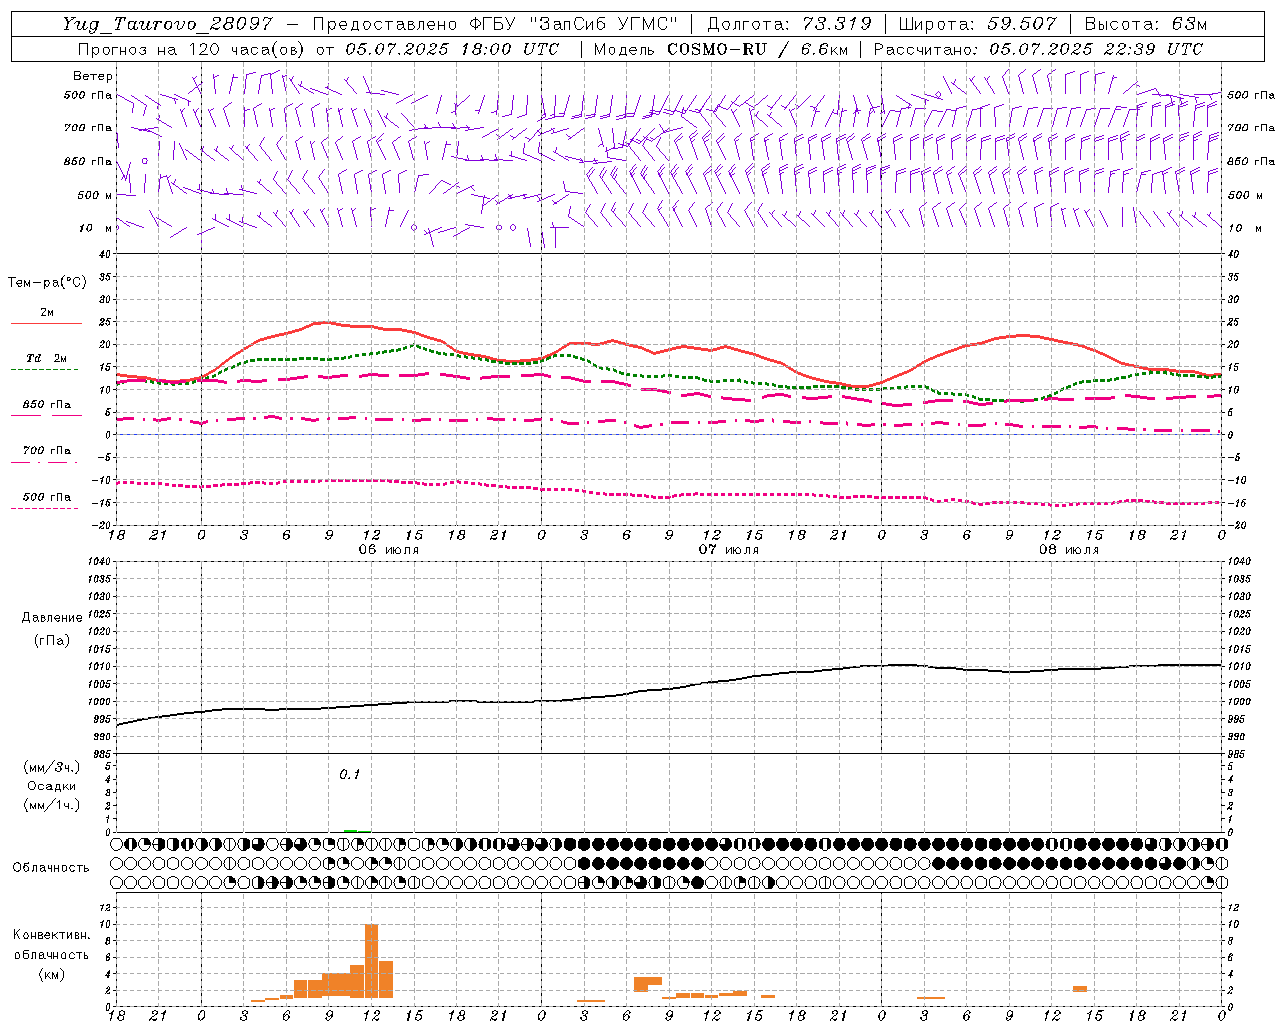Click the Рассчитано: 05.07.2025 22:39 UTC timestamp

click(1038, 49)
